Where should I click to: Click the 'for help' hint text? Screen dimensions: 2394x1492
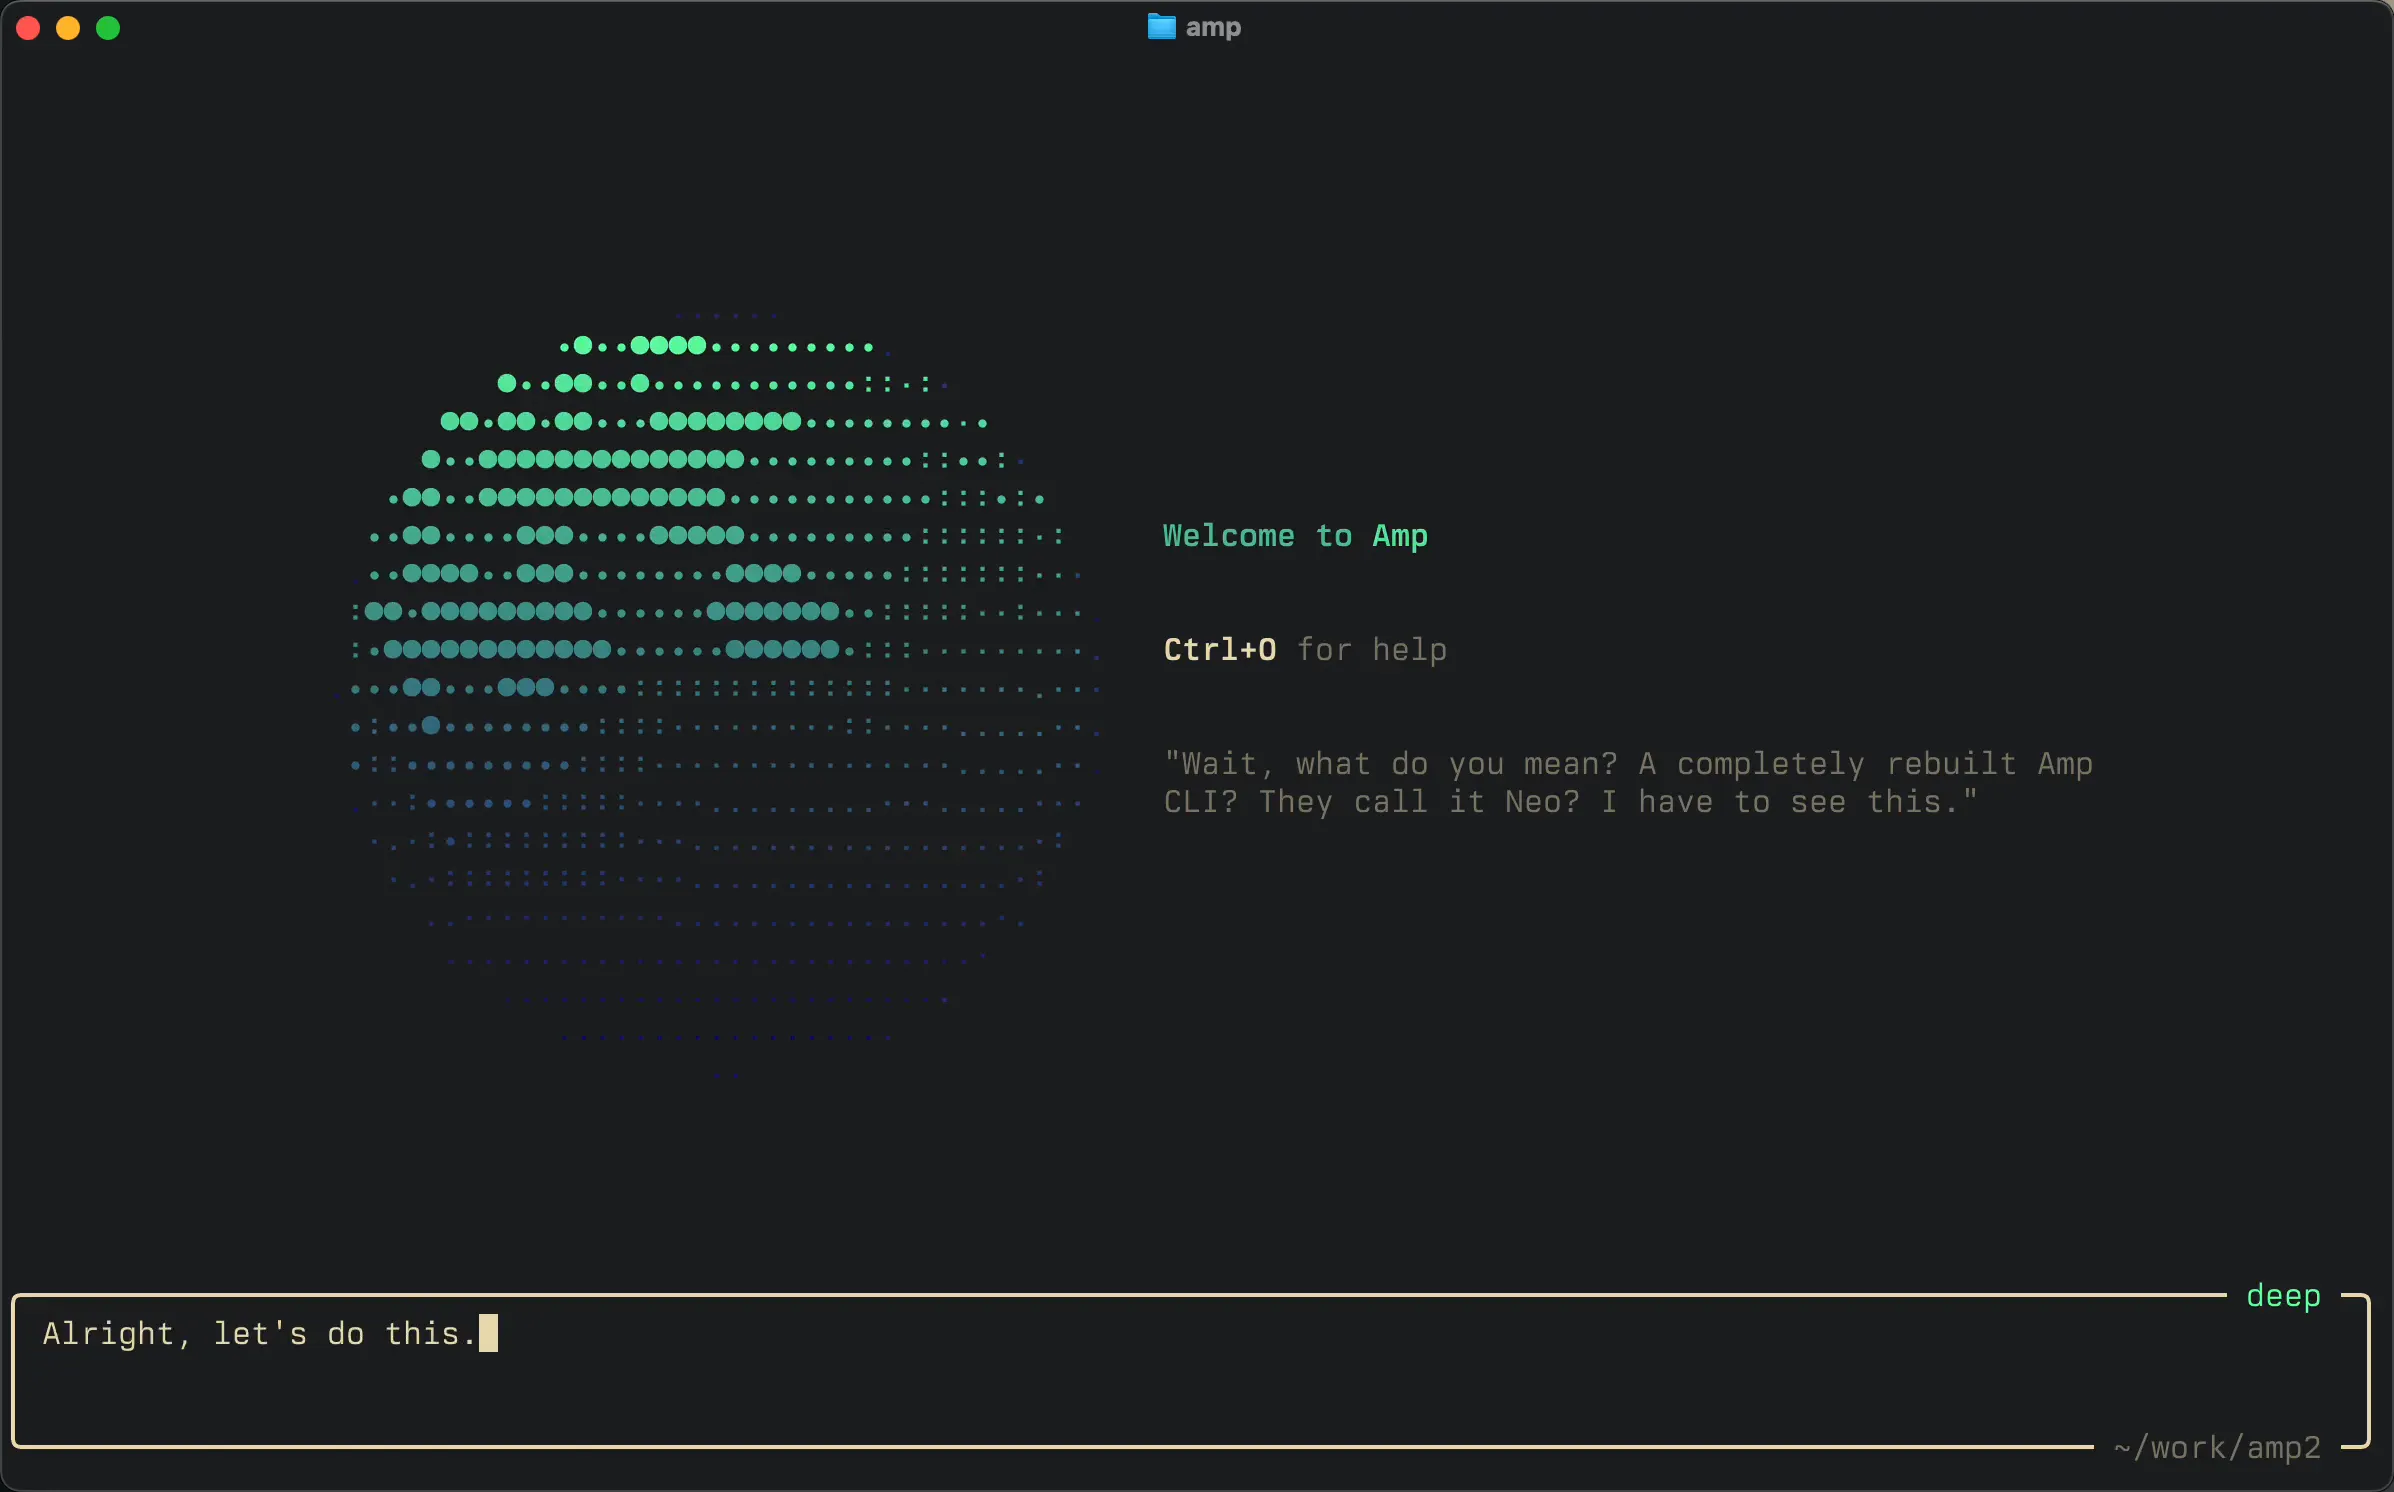coord(1372,650)
